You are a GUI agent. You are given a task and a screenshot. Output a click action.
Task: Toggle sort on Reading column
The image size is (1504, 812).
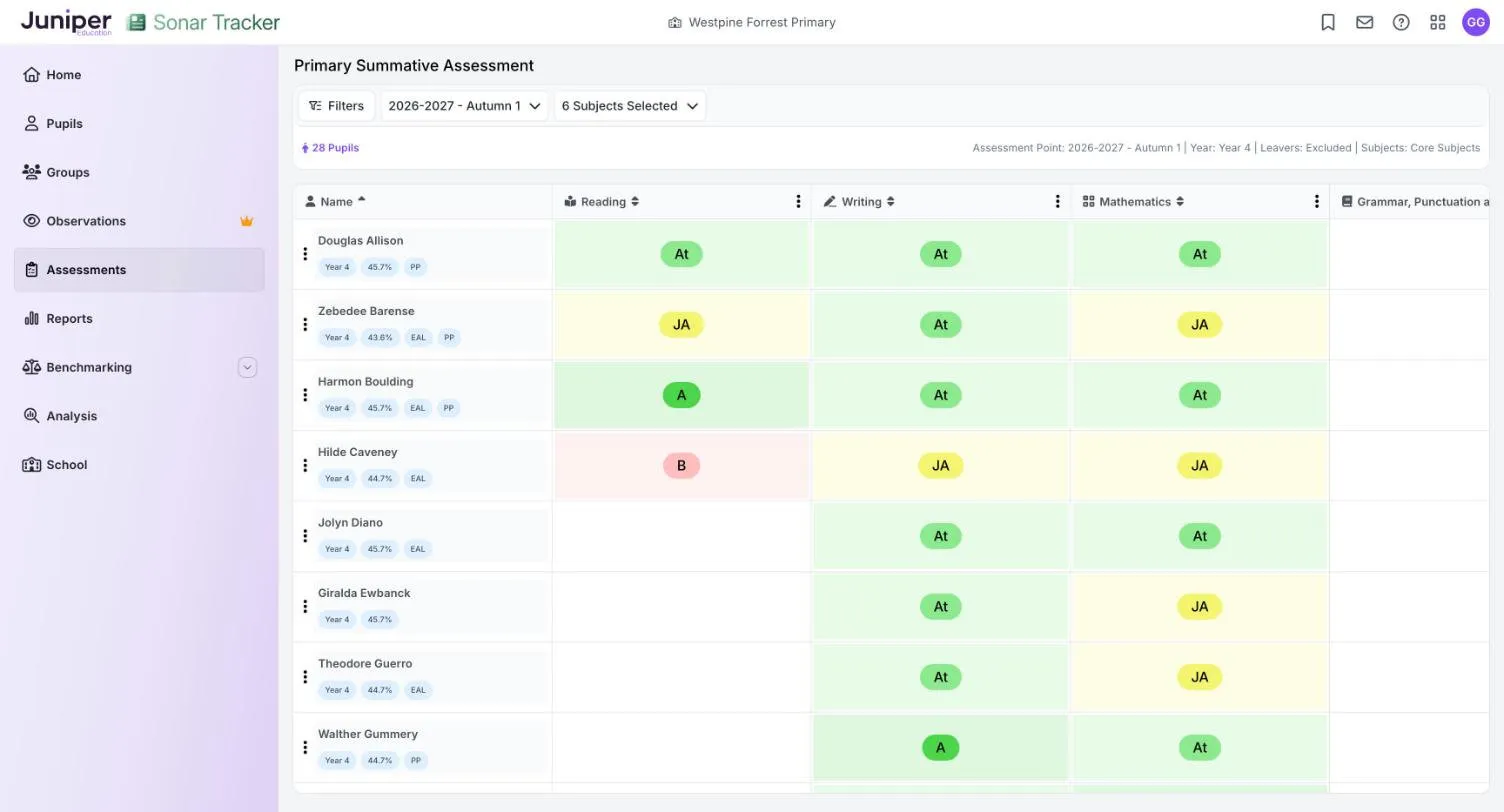(x=633, y=202)
